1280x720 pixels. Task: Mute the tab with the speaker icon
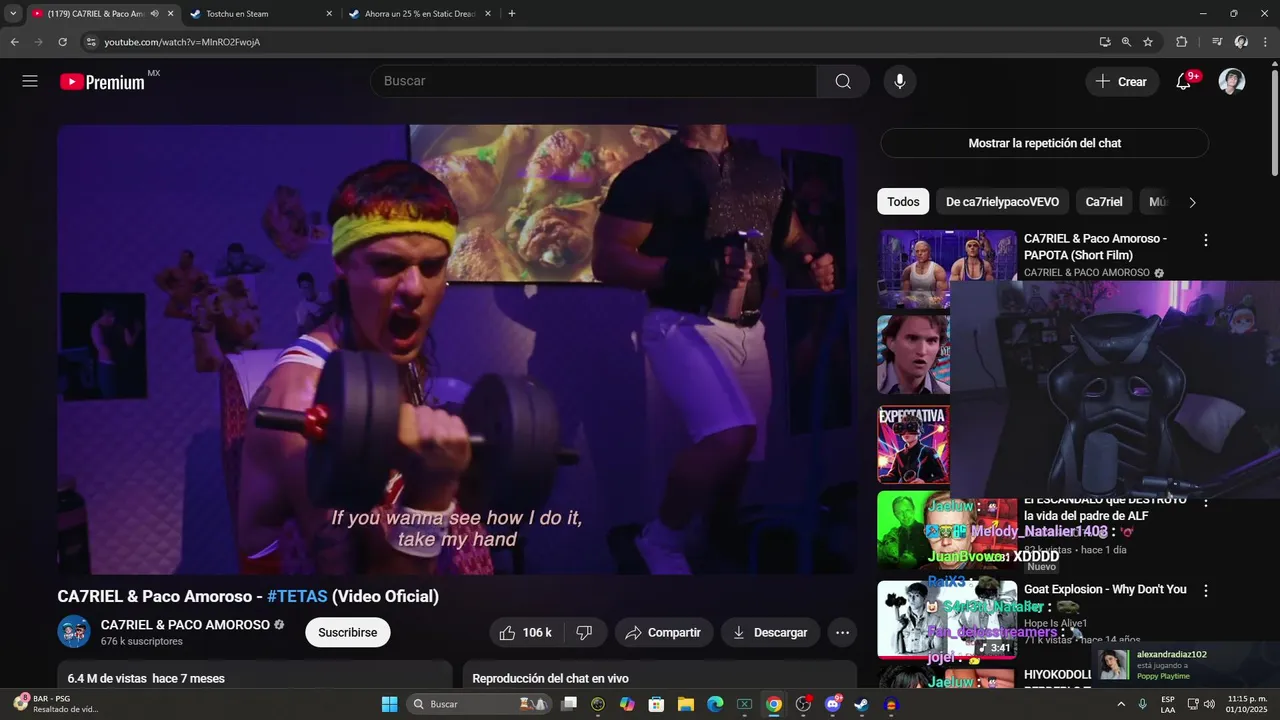click(154, 14)
